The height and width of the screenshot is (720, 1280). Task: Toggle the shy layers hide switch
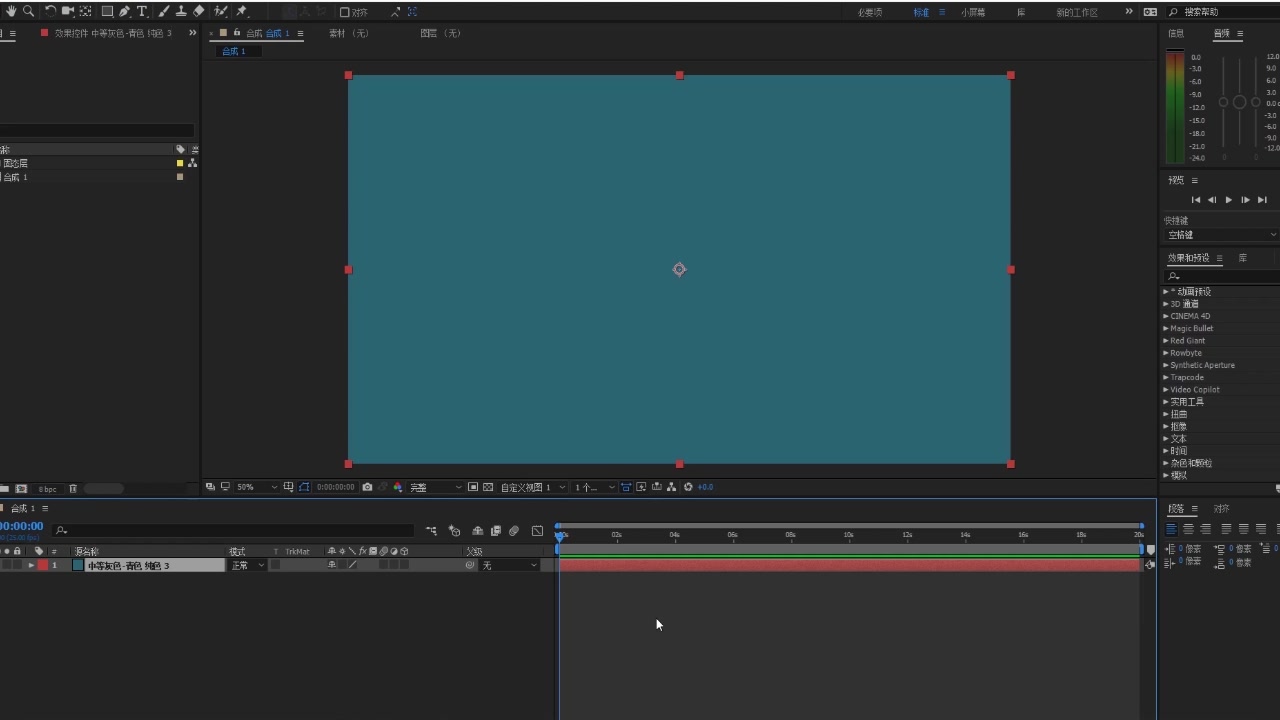(x=478, y=530)
